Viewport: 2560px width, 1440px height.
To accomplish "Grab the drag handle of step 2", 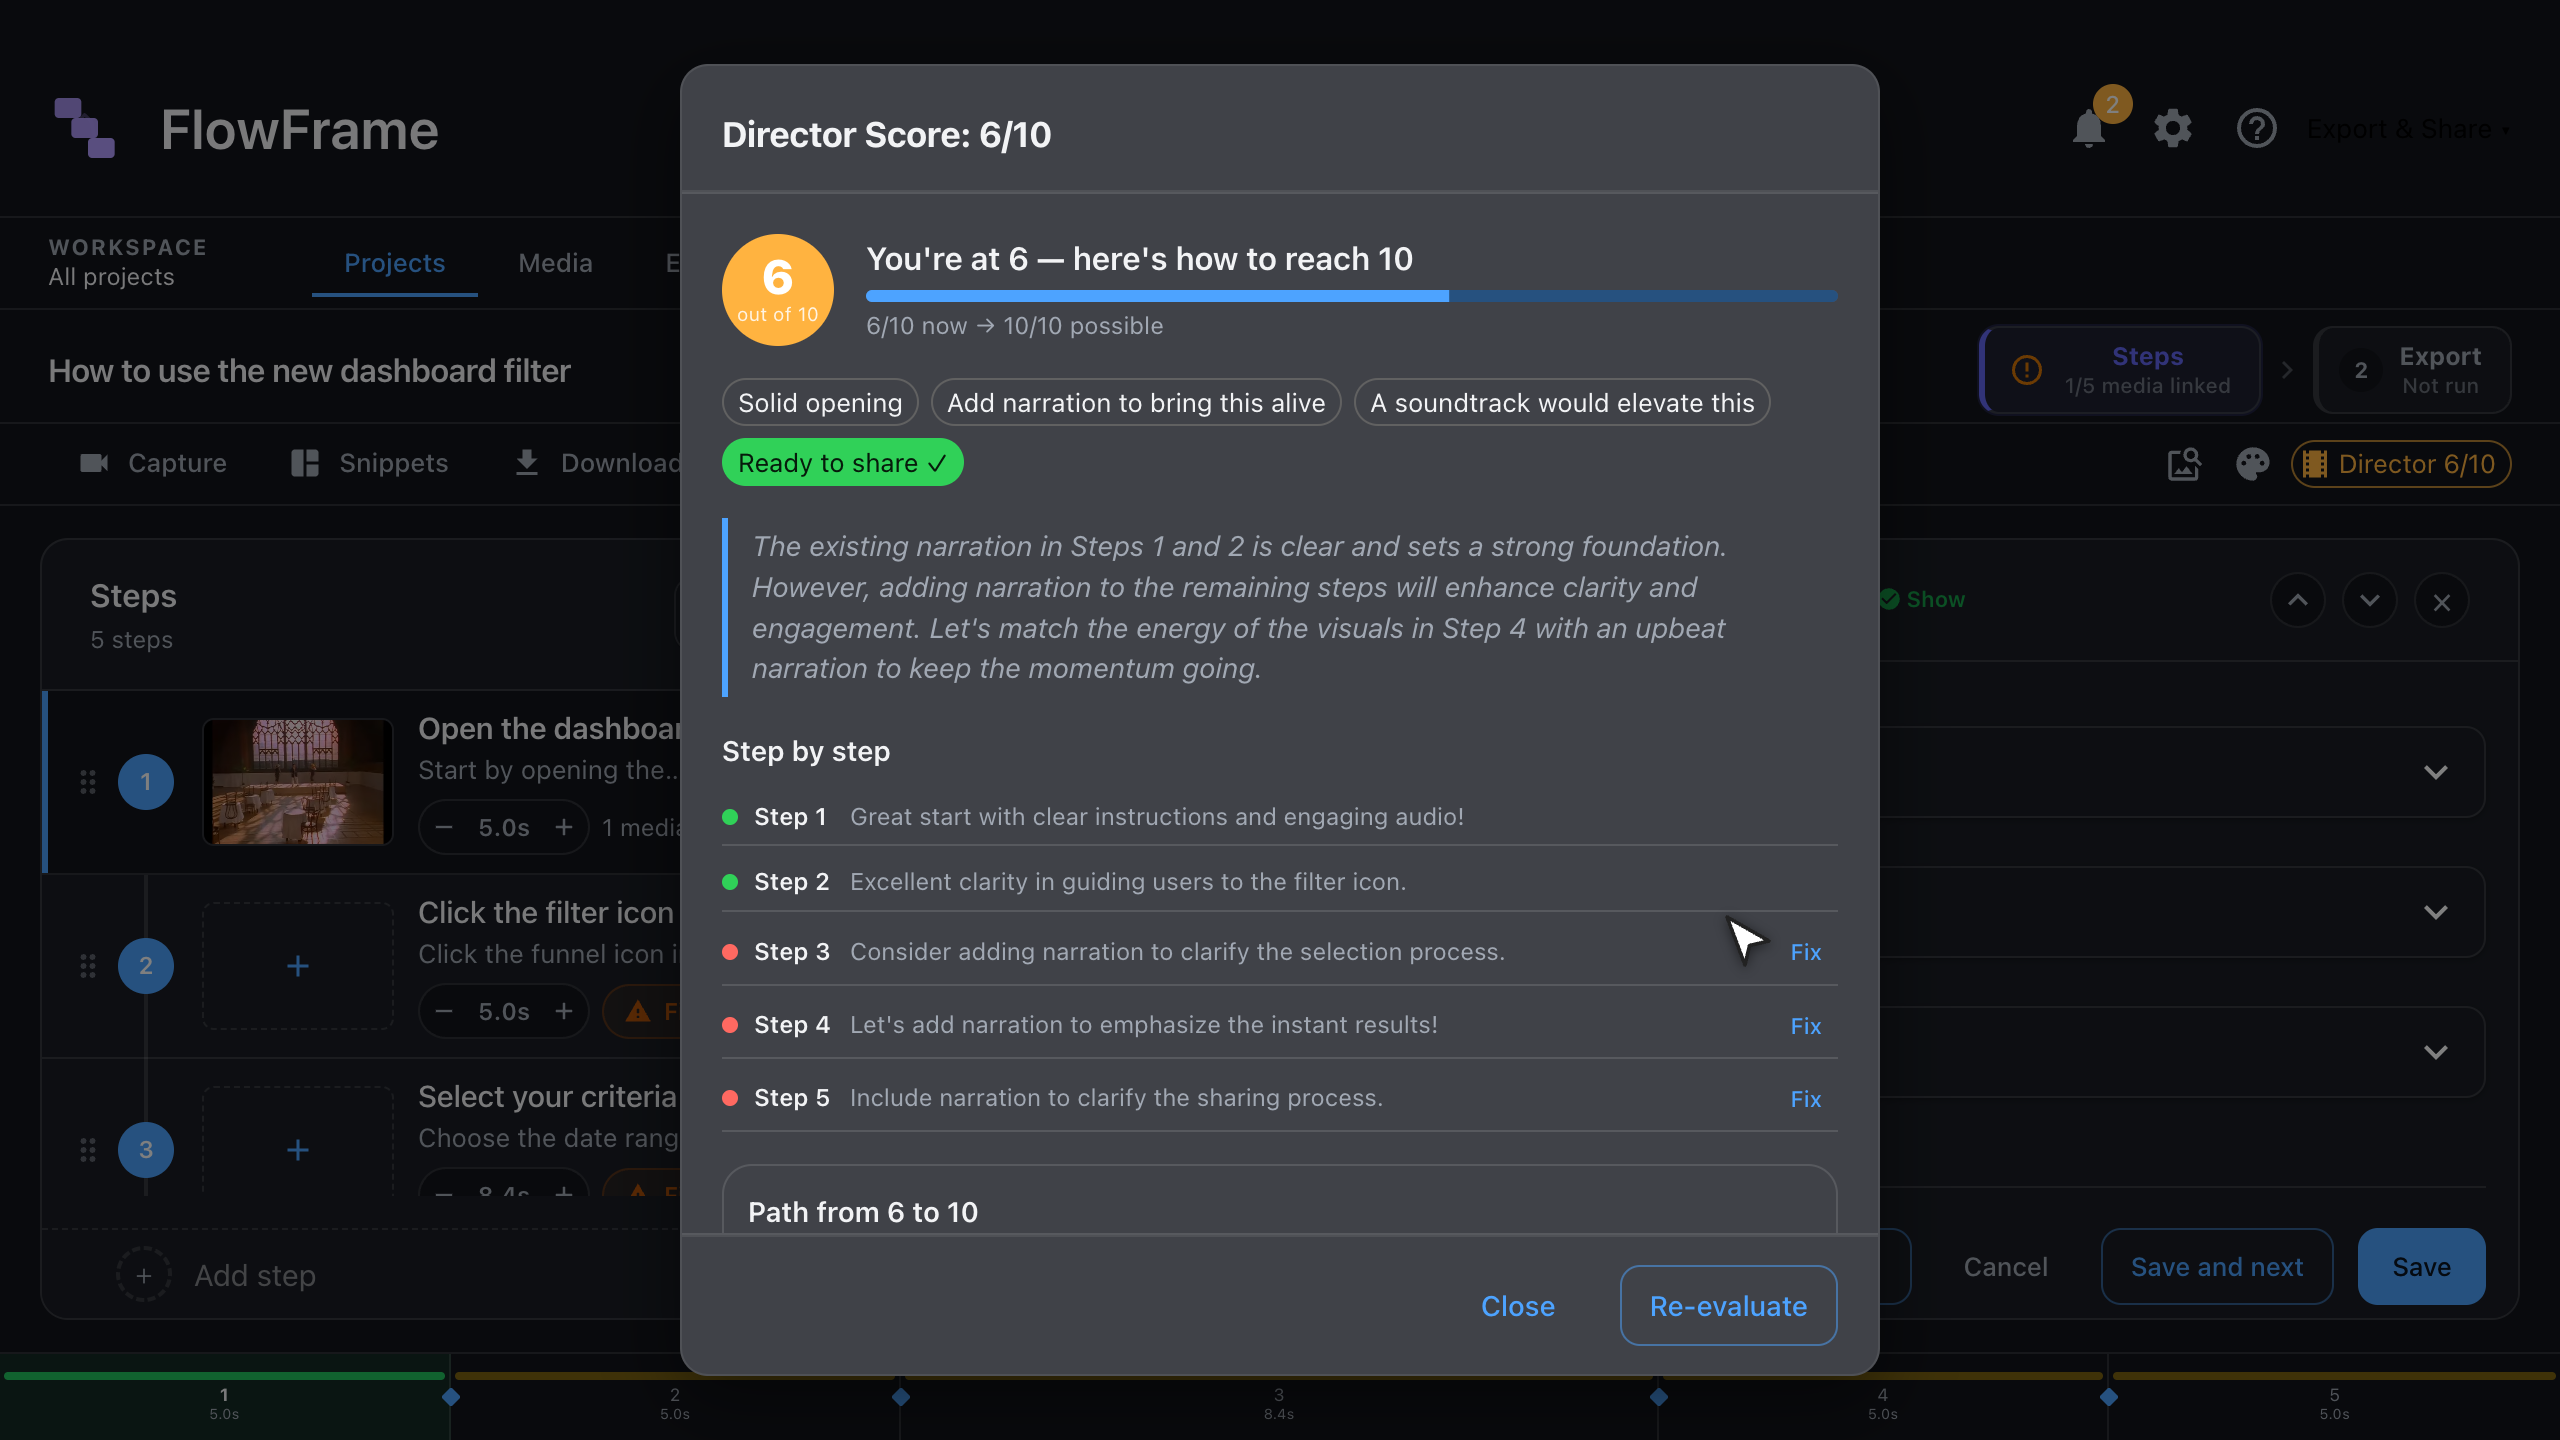I will coord(88,966).
